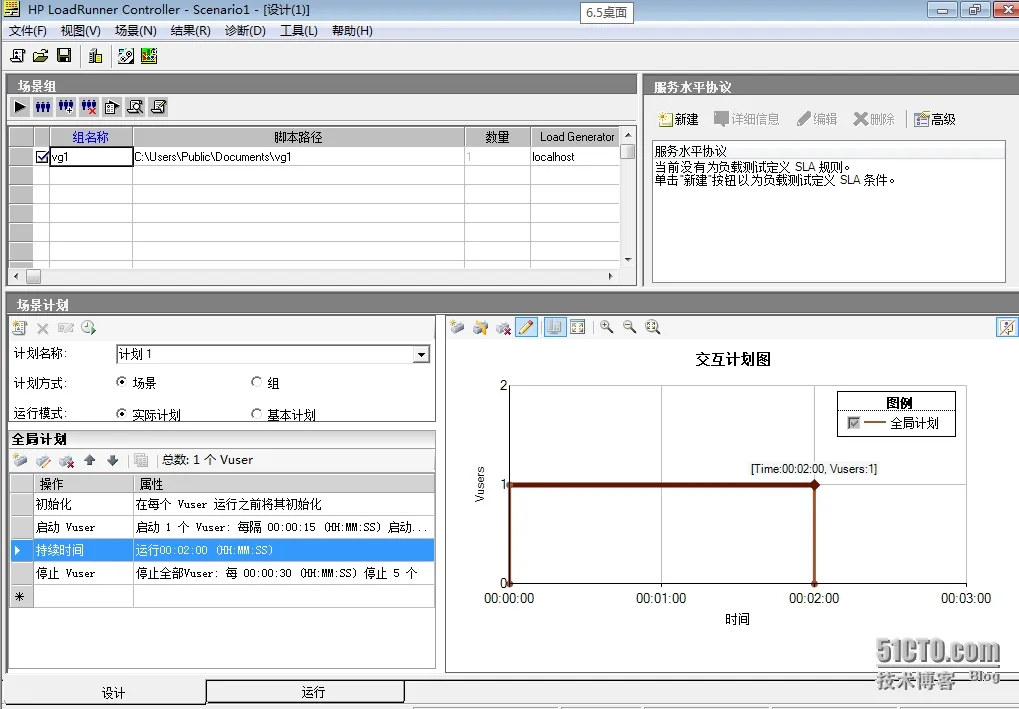The width and height of the screenshot is (1019, 709).
Task: Click the 组名称 column header
Action: point(91,137)
